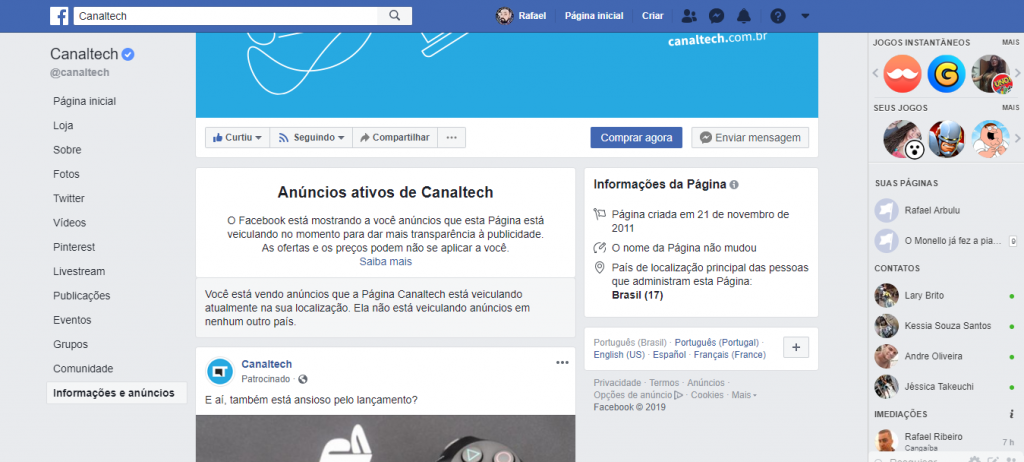Click in the Canaltech search field
The width and height of the screenshot is (1024, 462).
[225, 16]
